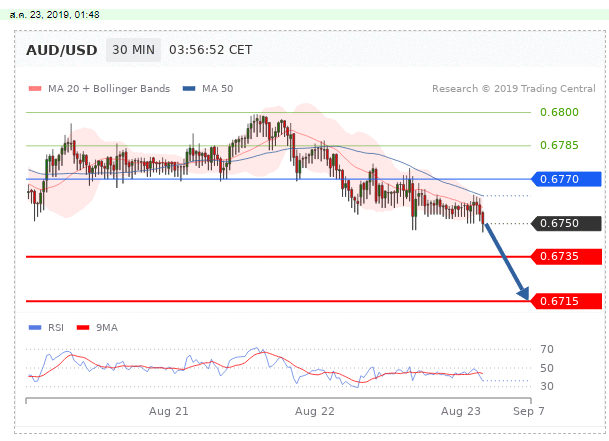Viewport: 609px width, 441px height.
Task: Click the RSI 50 level label
Action: coord(547,368)
